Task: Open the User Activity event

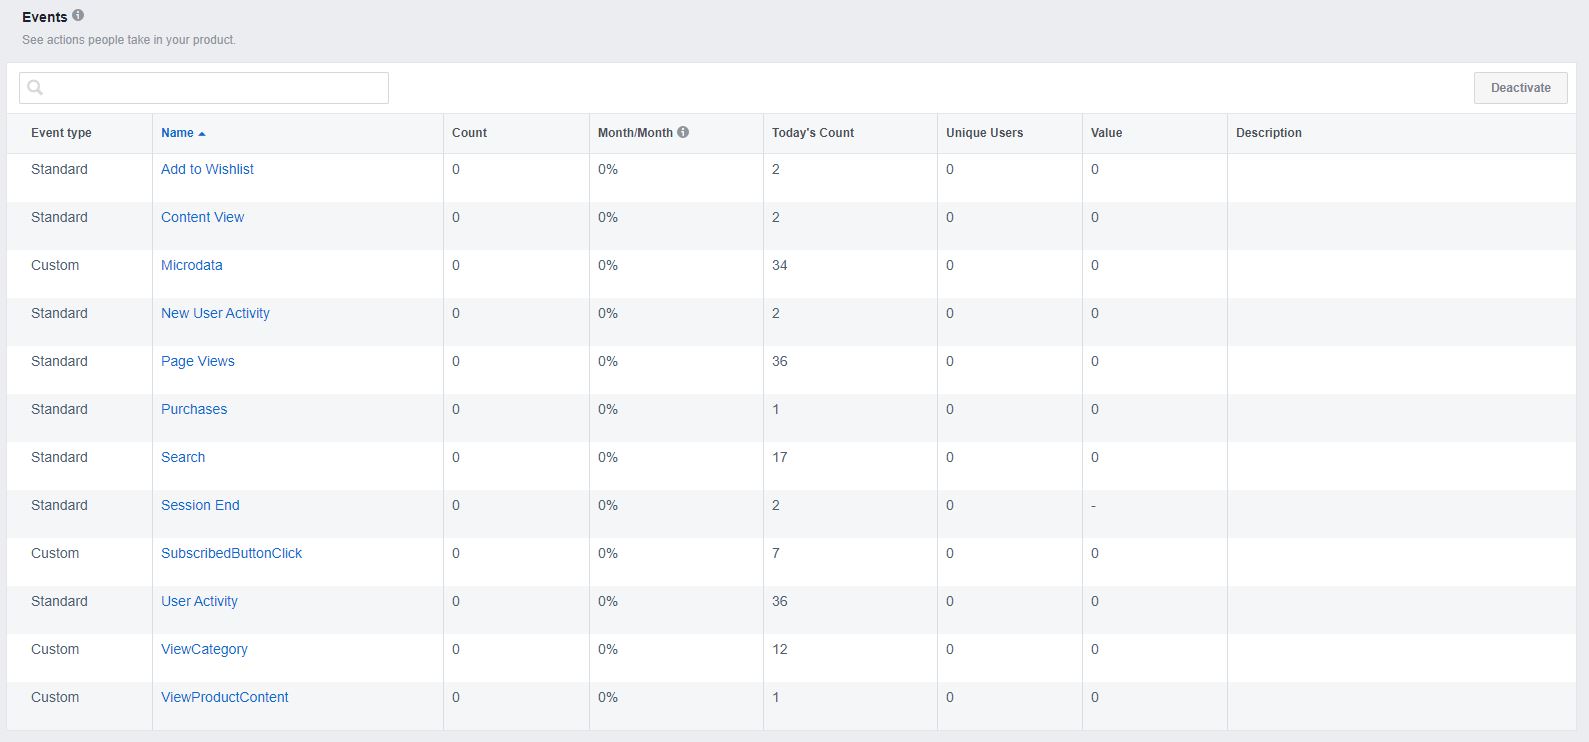Action: click(x=199, y=601)
